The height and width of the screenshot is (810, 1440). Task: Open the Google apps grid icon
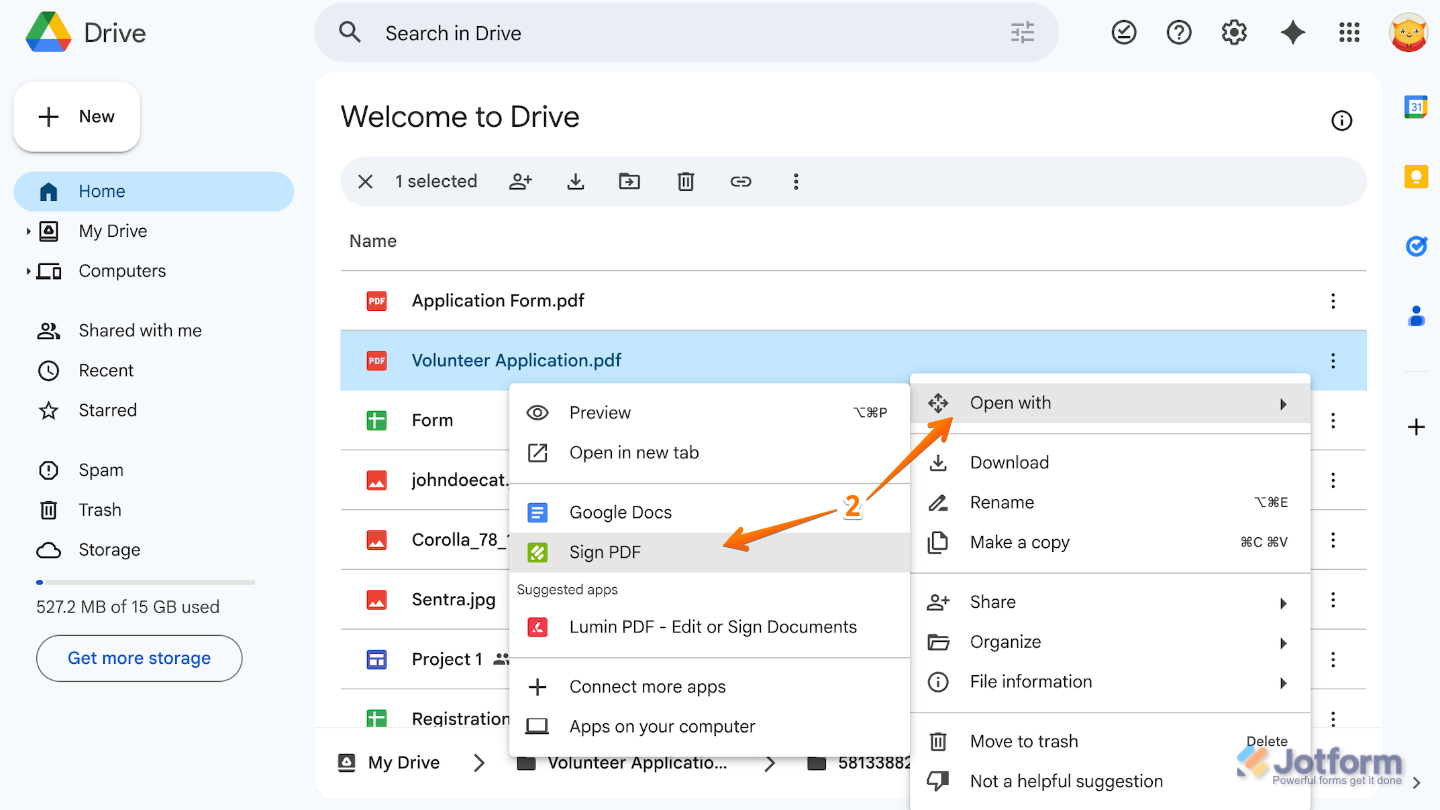click(1349, 32)
